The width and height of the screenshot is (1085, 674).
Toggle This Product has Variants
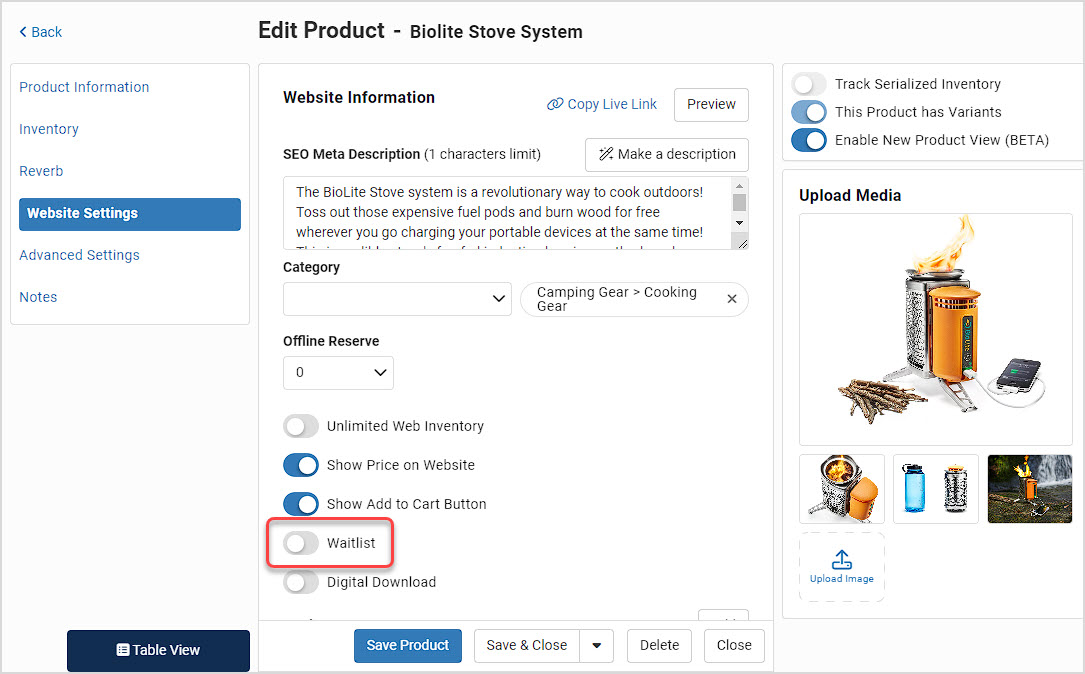click(809, 112)
